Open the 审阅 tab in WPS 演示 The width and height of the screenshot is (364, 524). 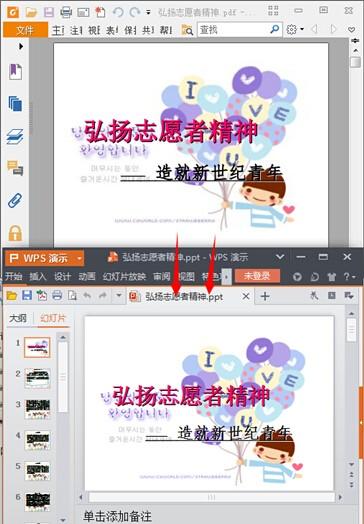tap(162, 276)
